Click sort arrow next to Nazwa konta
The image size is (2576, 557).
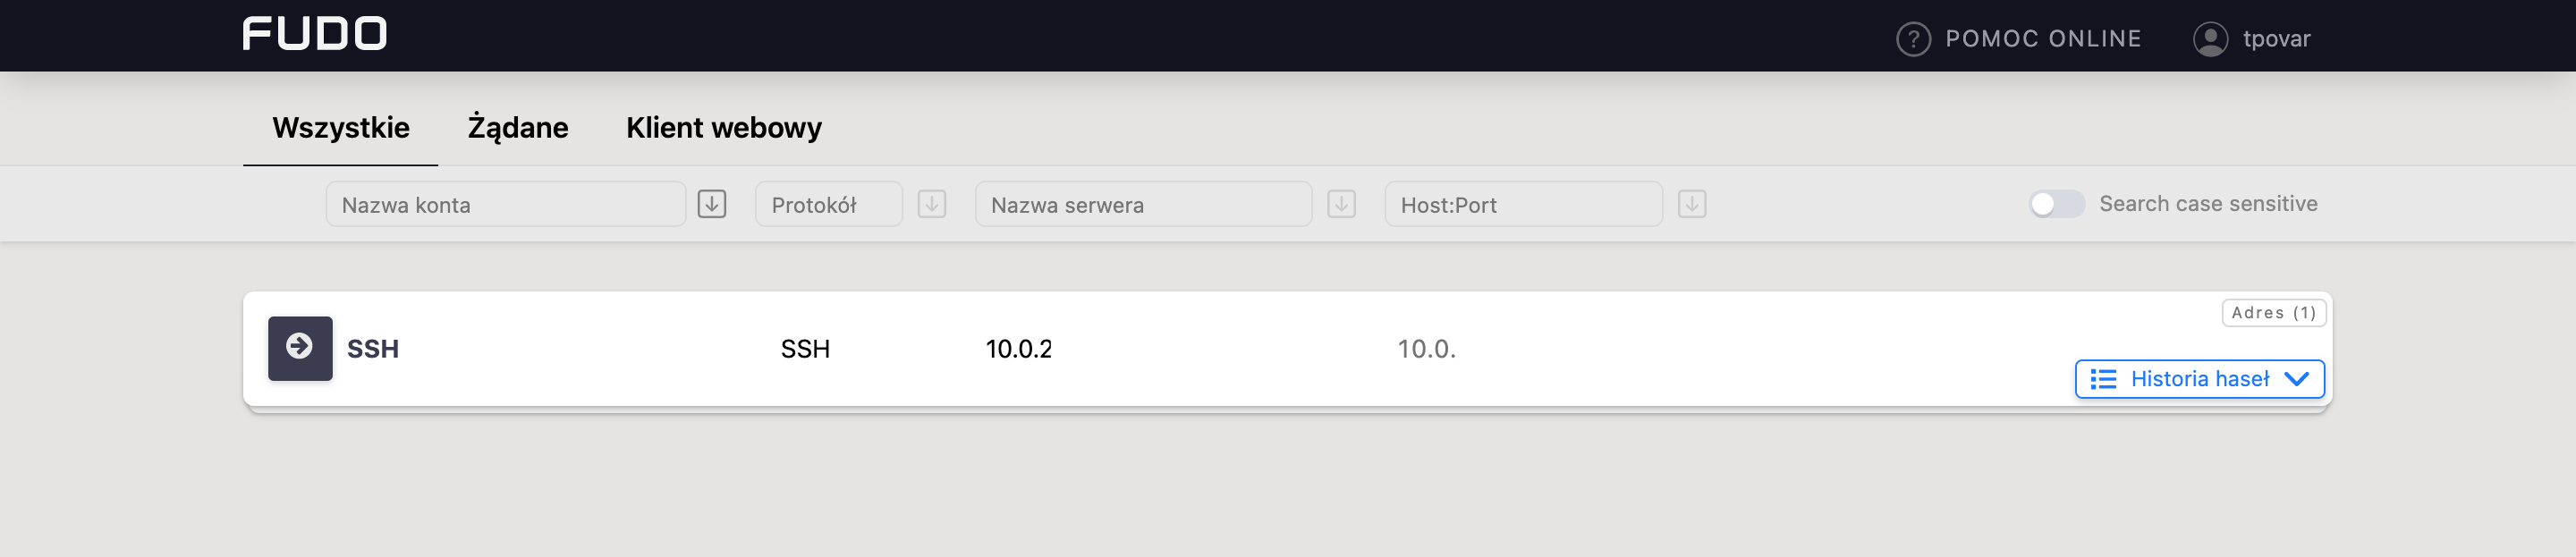712,204
